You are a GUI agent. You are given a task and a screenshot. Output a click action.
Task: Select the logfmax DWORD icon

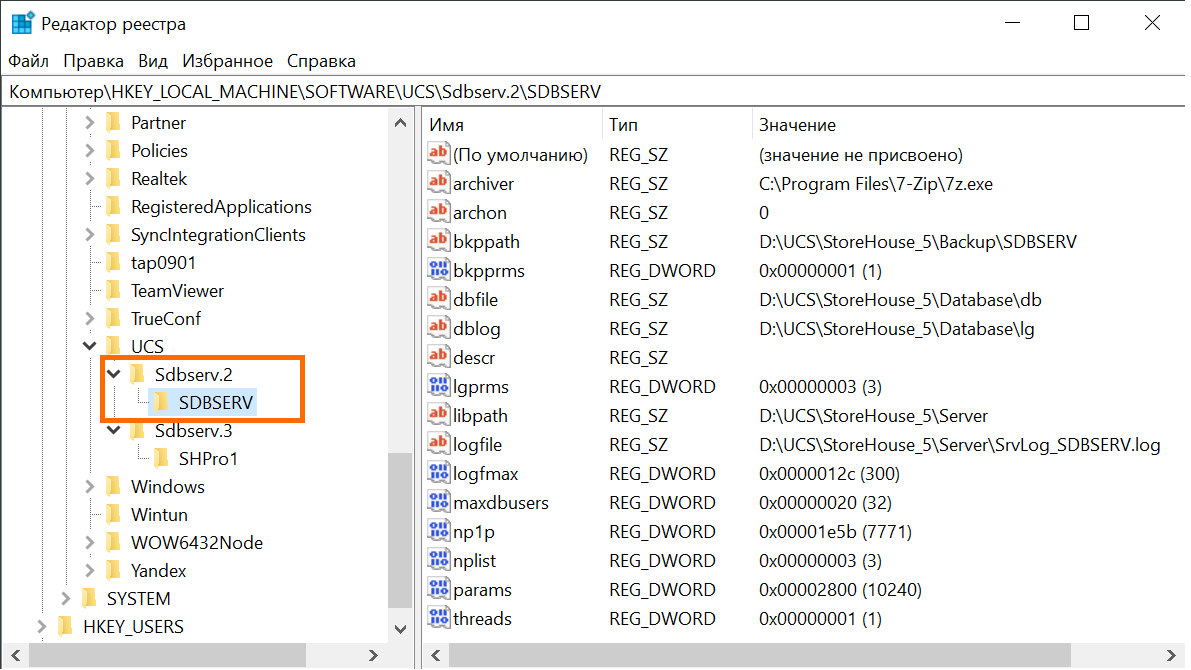click(x=438, y=473)
